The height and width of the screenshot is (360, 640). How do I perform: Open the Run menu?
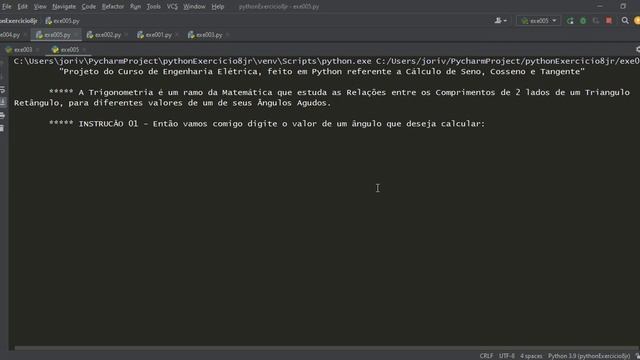[135, 7]
